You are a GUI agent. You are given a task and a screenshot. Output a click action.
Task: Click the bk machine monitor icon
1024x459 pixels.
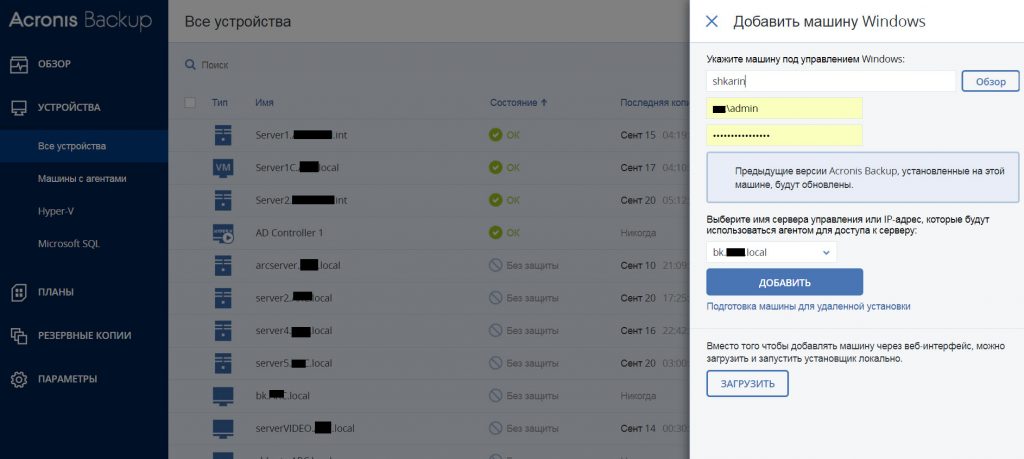point(223,396)
